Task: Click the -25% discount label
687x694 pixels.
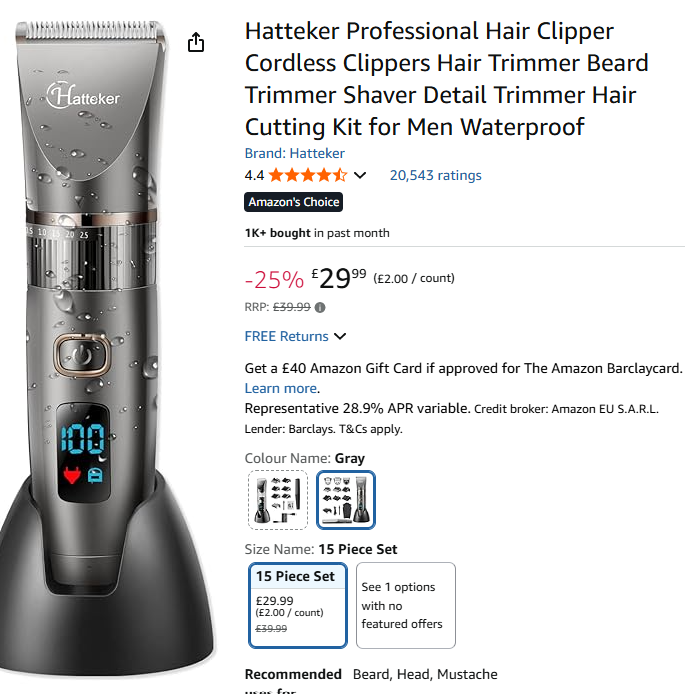Action: [x=274, y=280]
